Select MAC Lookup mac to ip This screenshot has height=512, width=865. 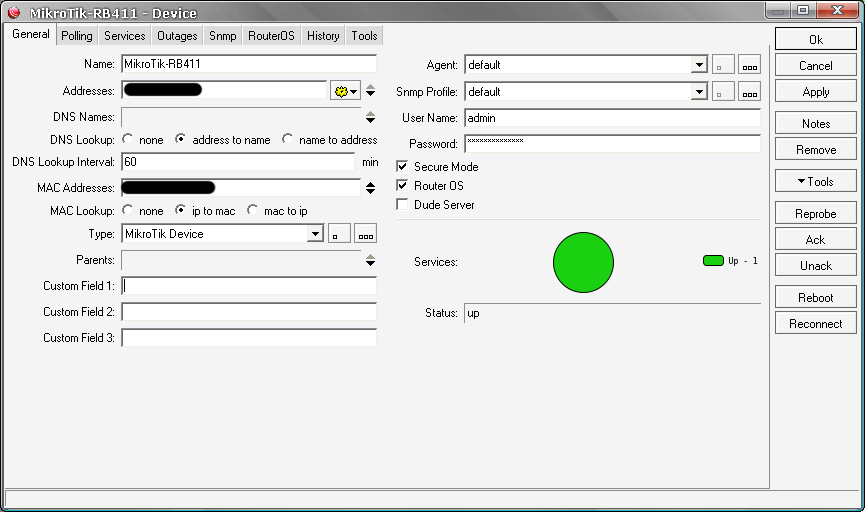point(252,210)
